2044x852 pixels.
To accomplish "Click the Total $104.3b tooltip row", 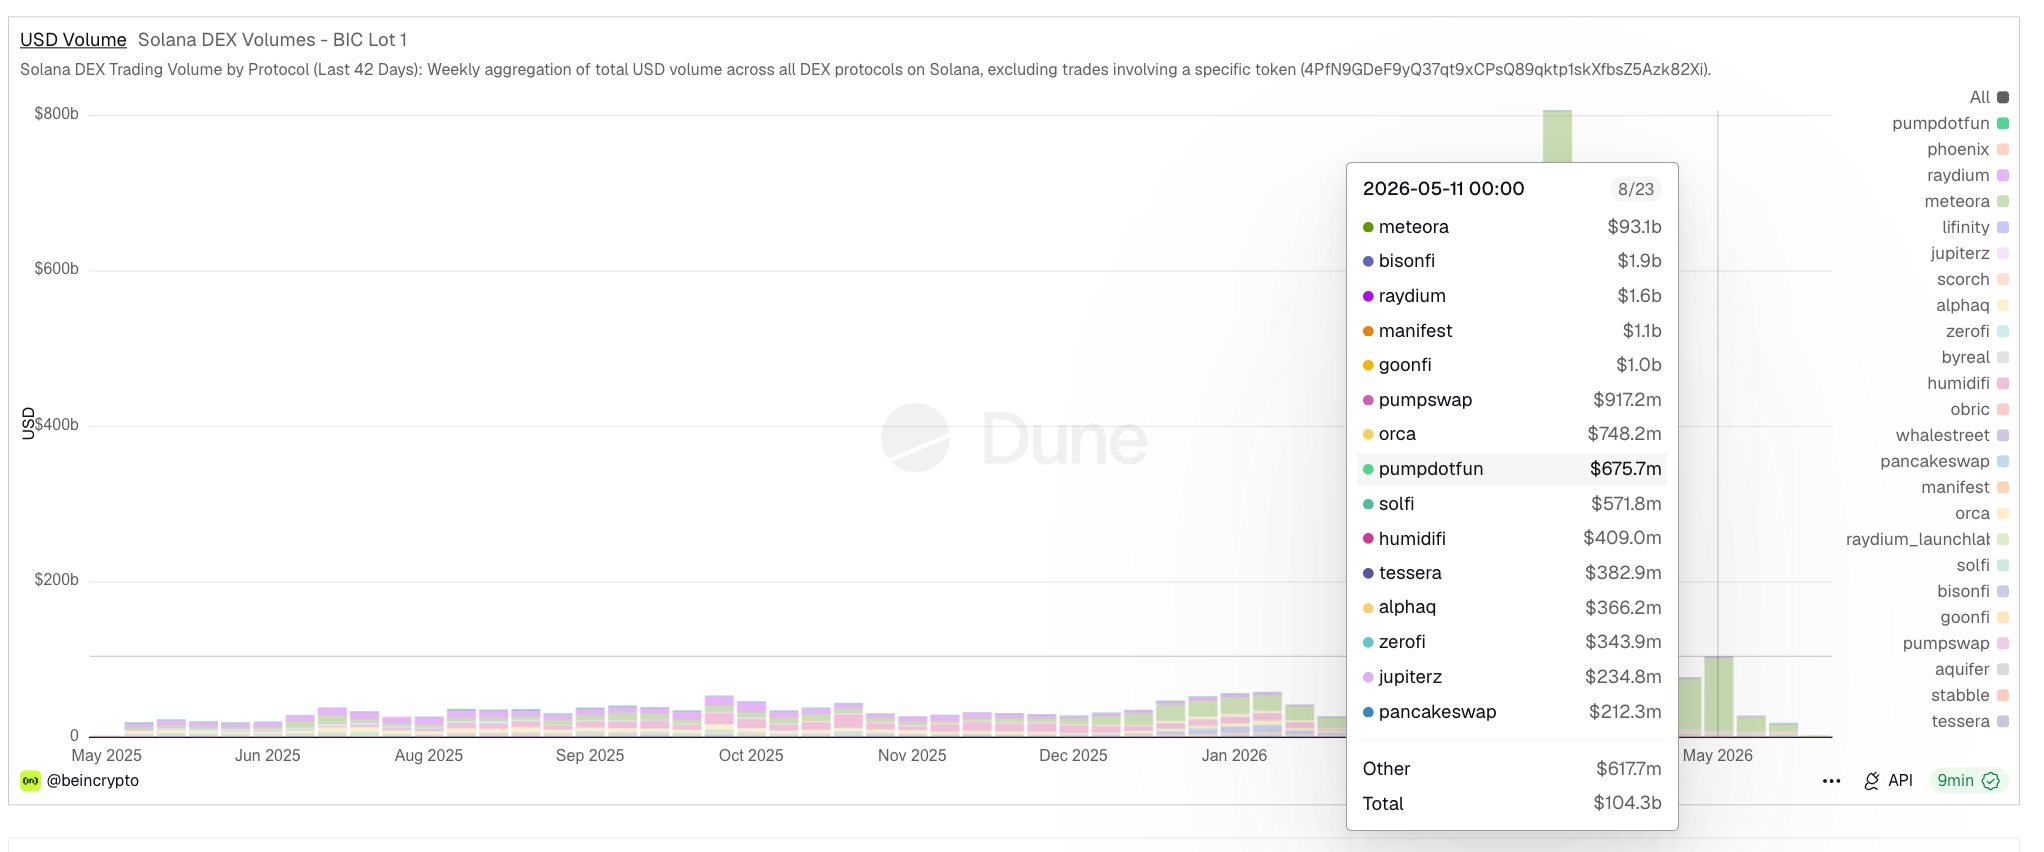I will point(1512,804).
